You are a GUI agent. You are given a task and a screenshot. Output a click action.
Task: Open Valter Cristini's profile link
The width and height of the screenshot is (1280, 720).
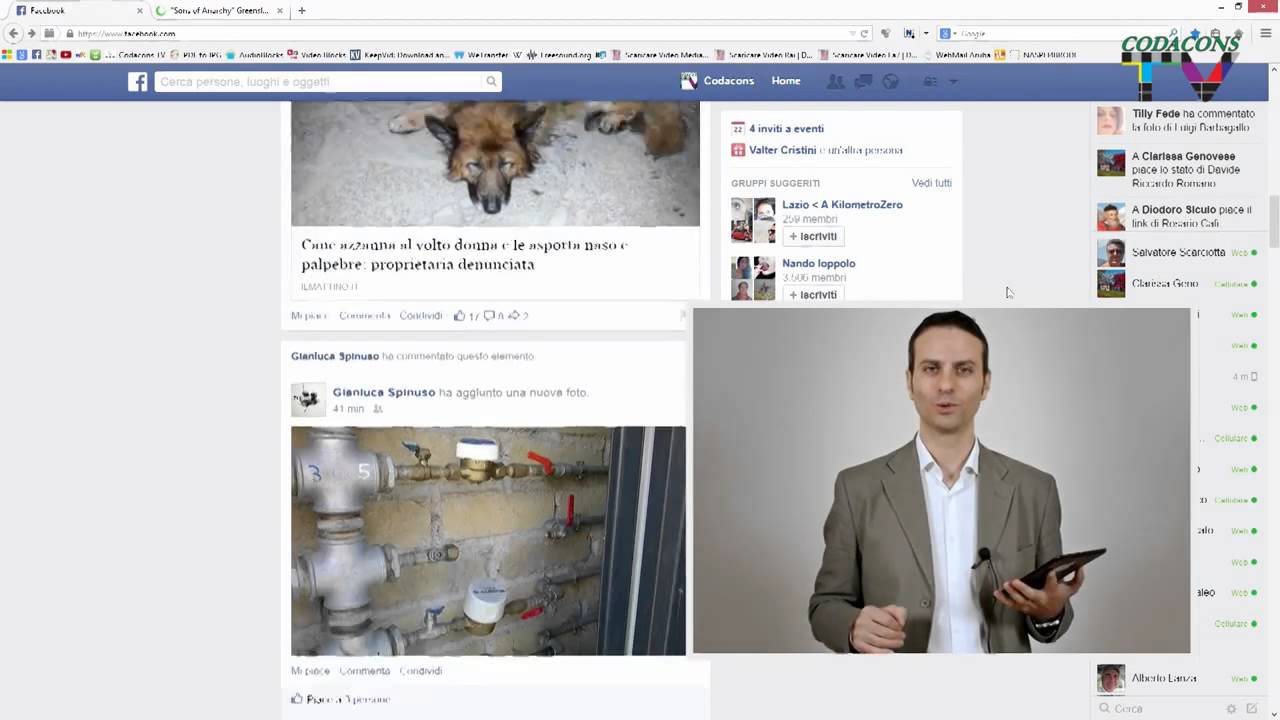coord(783,150)
